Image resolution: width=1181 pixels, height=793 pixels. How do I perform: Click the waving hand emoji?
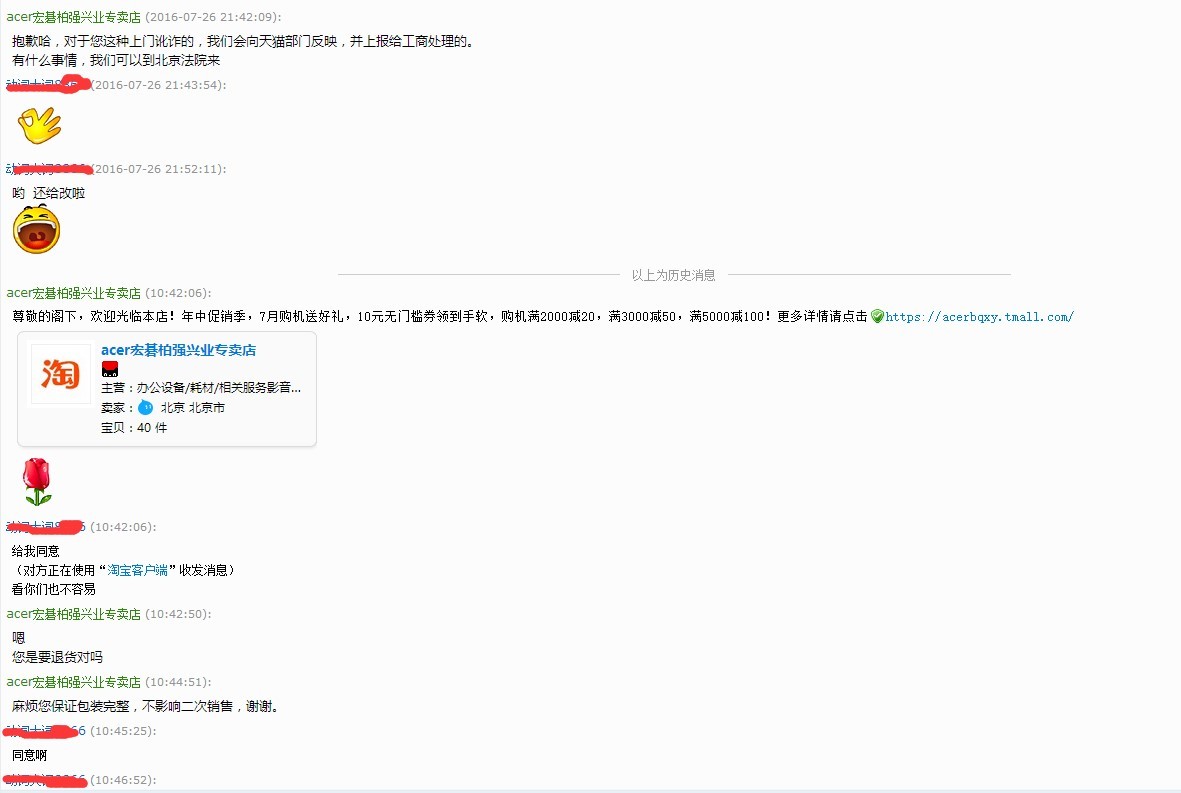tap(40, 125)
